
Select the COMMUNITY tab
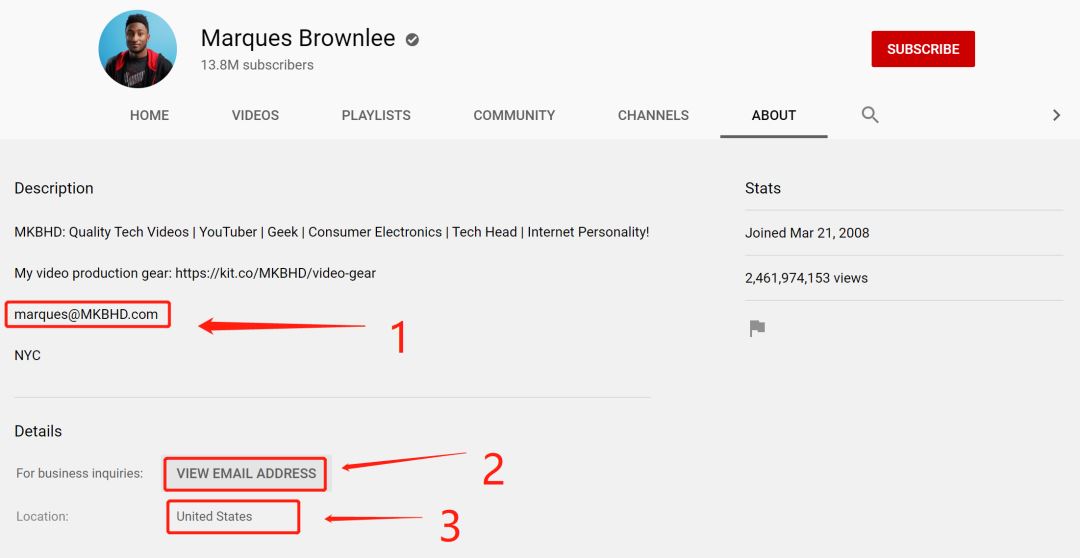tap(514, 115)
